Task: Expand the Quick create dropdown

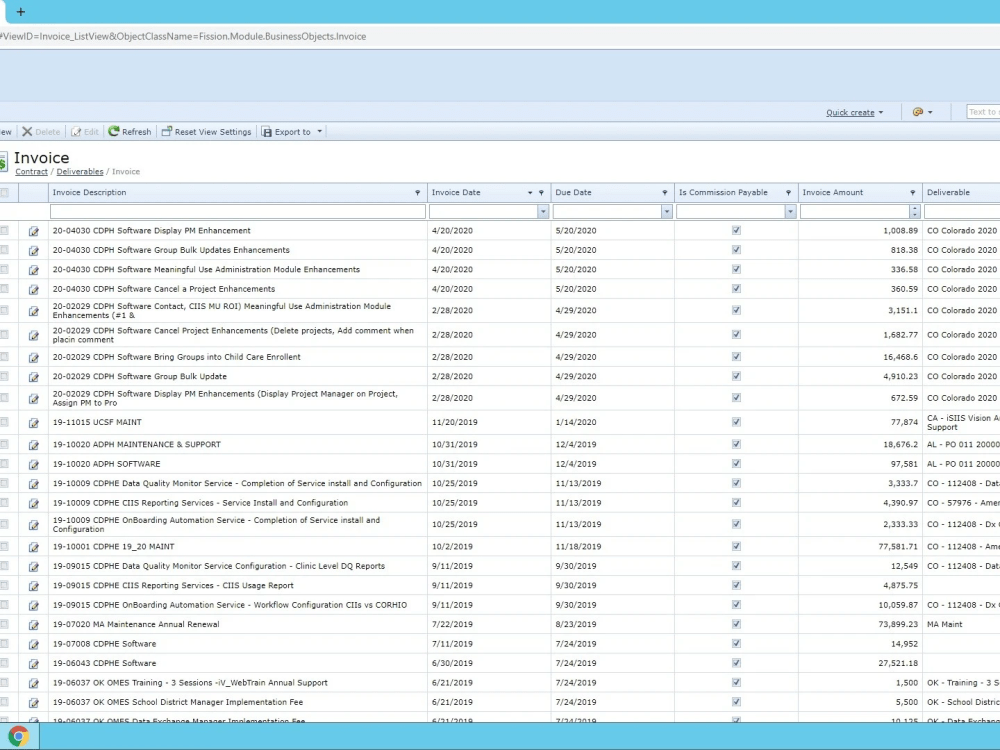Action: (x=854, y=112)
